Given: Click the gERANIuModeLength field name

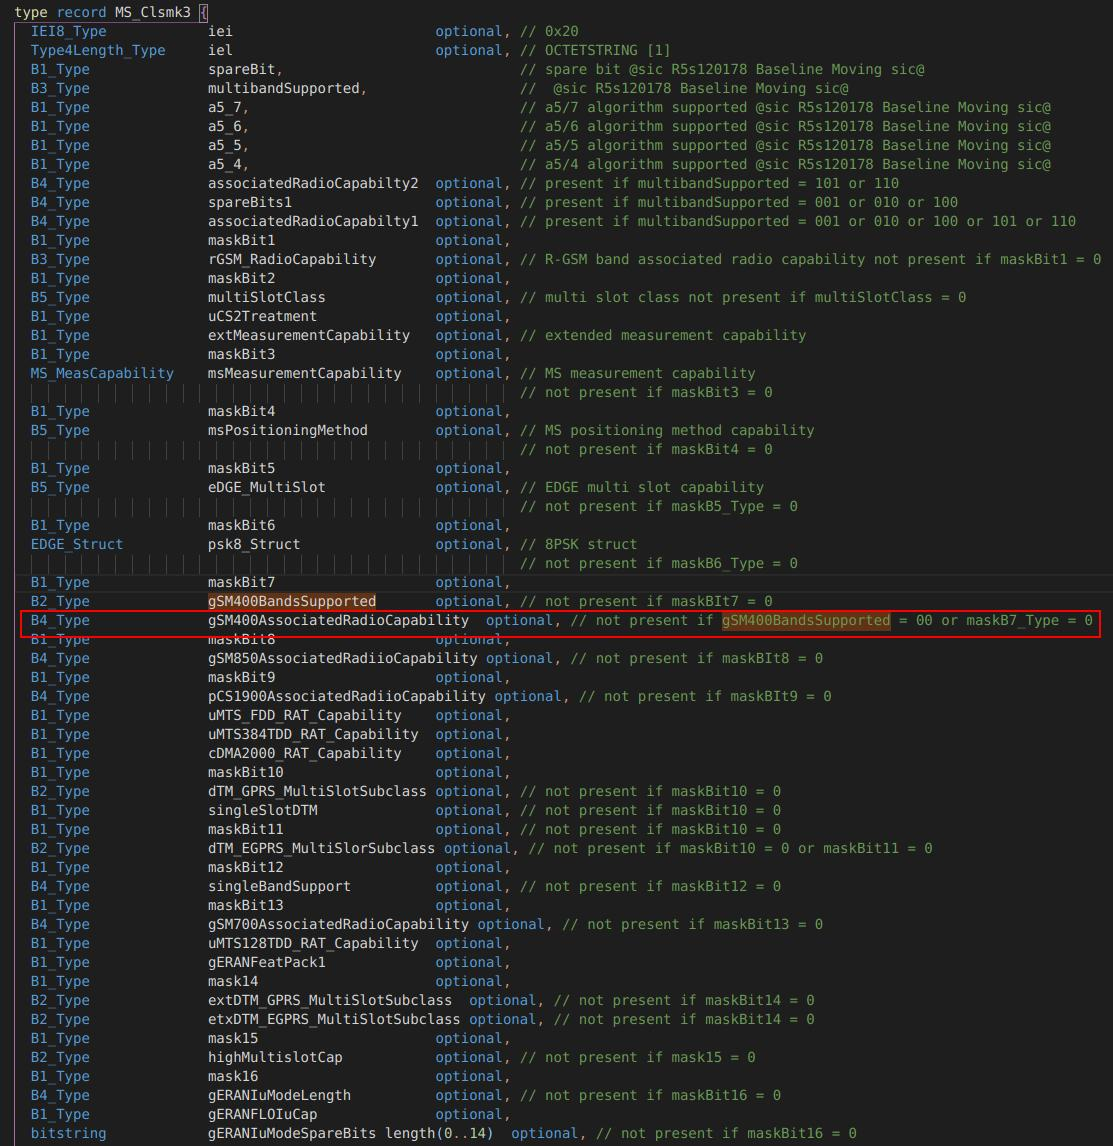Looking at the screenshot, I should [x=279, y=1096].
